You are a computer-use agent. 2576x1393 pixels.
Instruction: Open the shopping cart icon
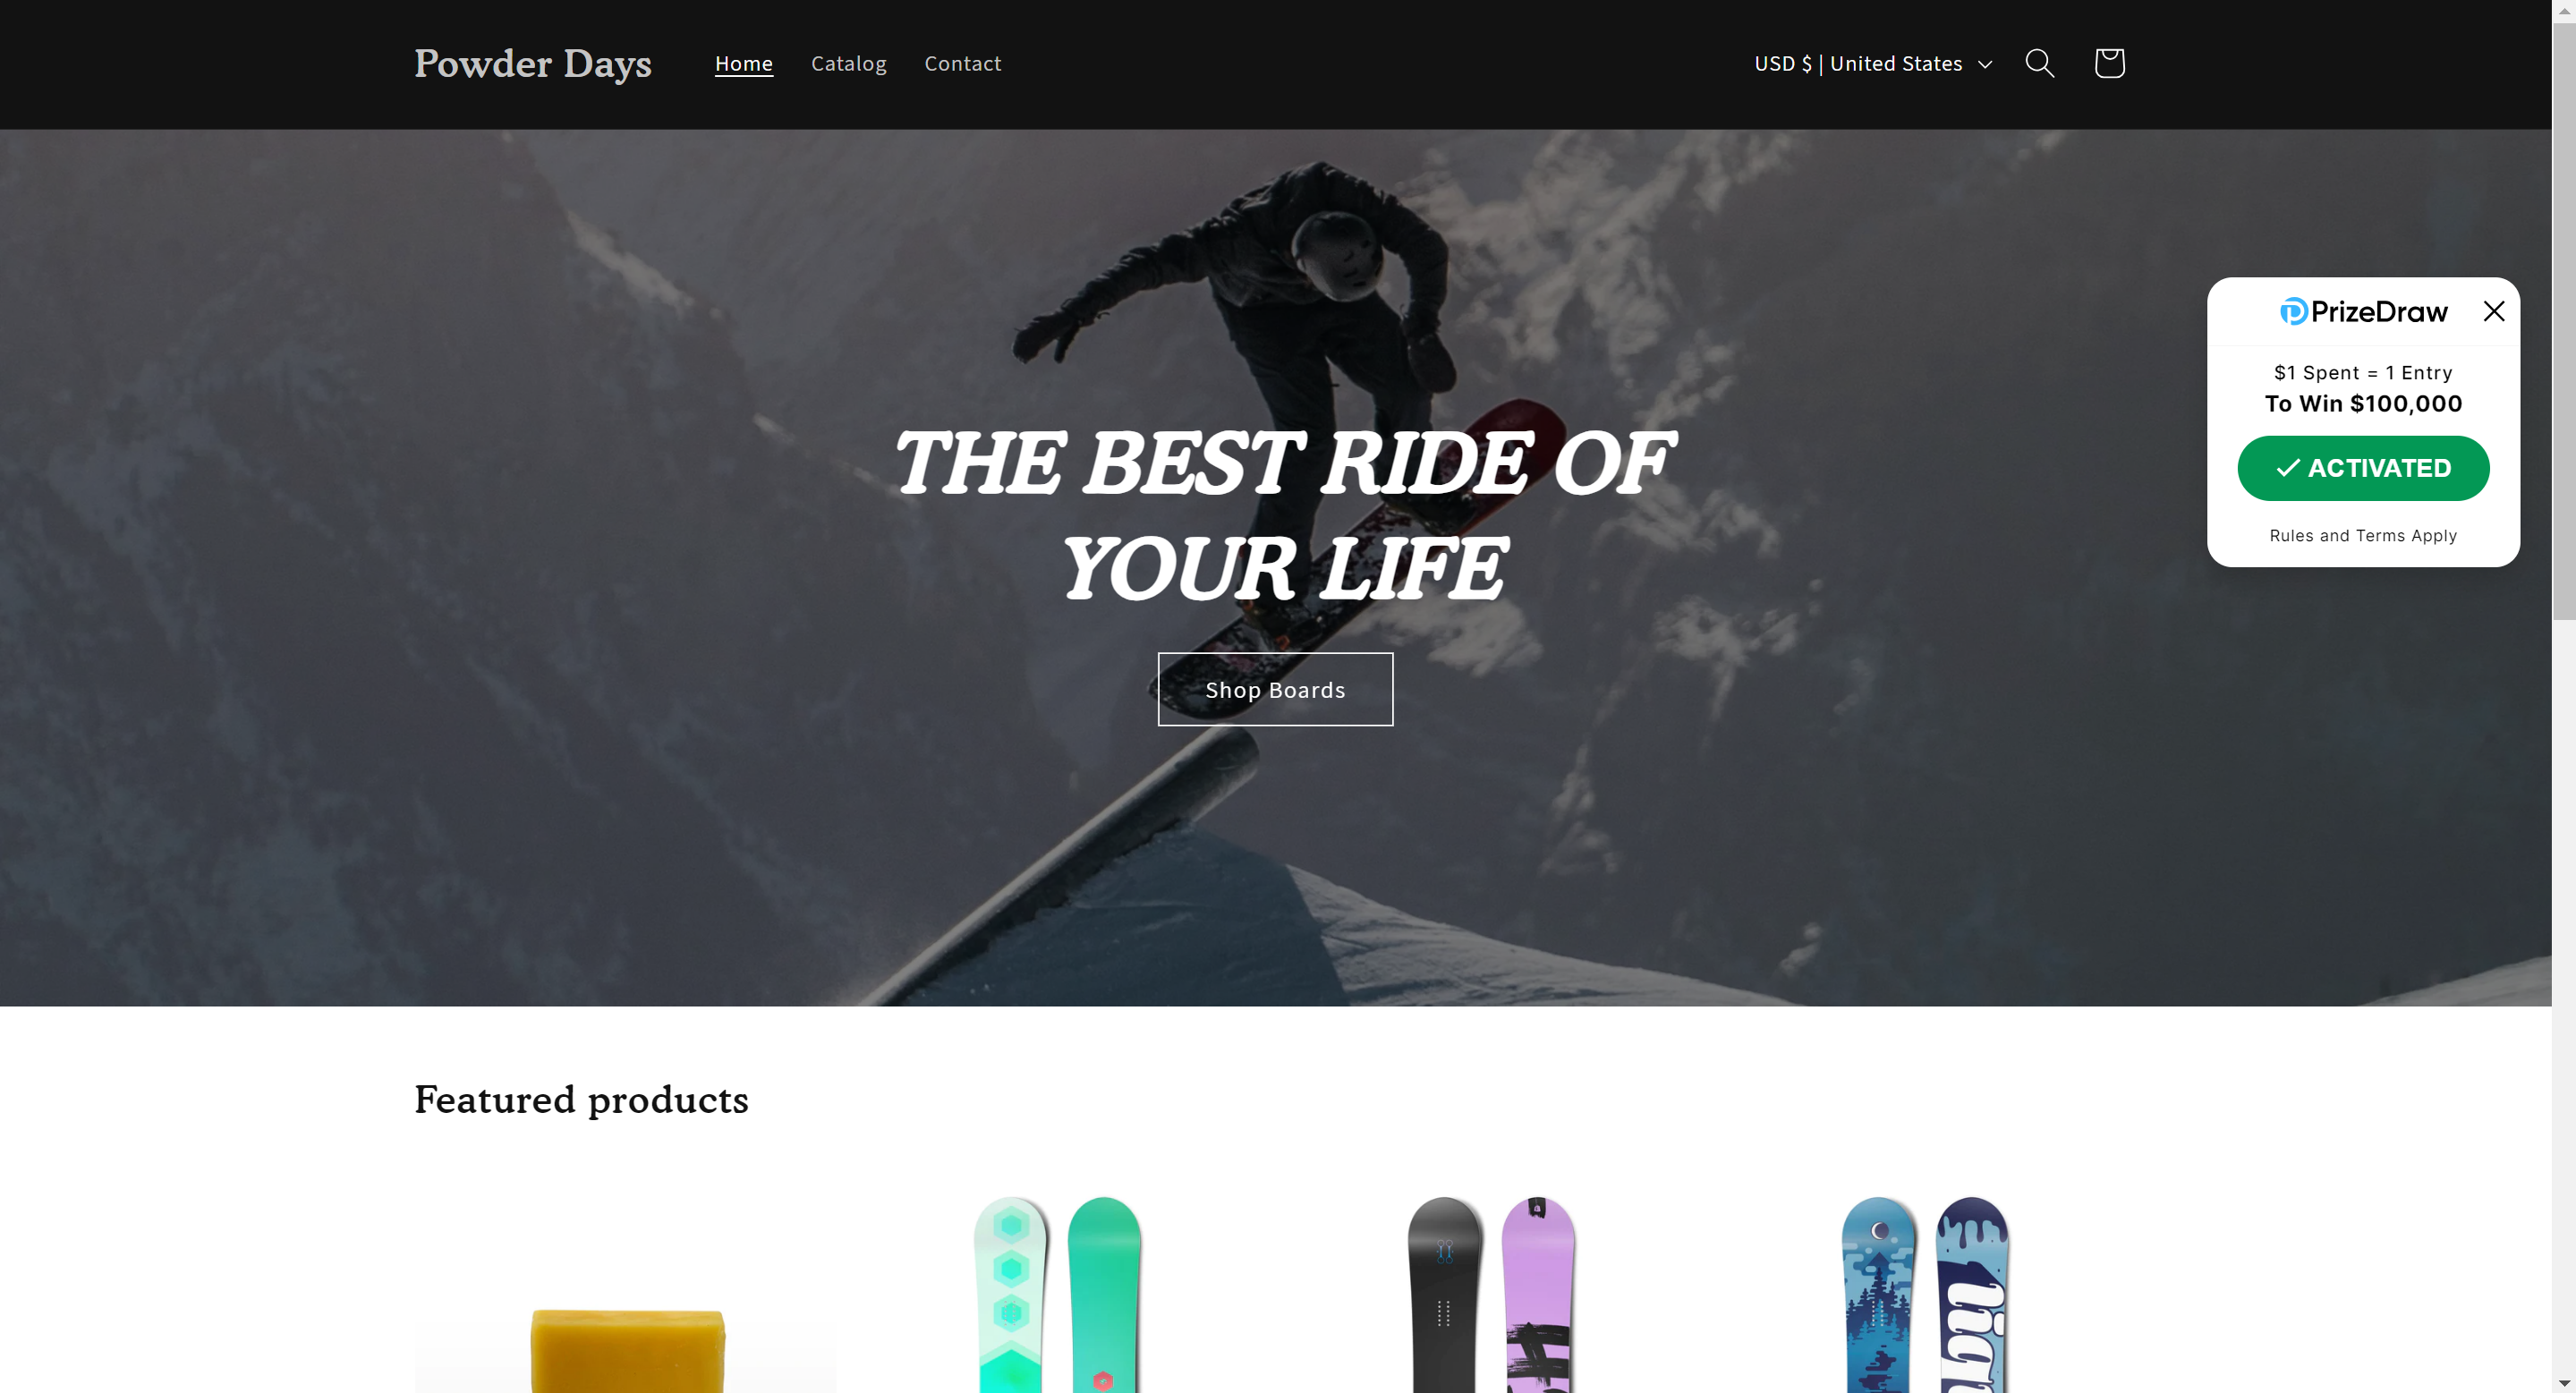pos(2109,63)
